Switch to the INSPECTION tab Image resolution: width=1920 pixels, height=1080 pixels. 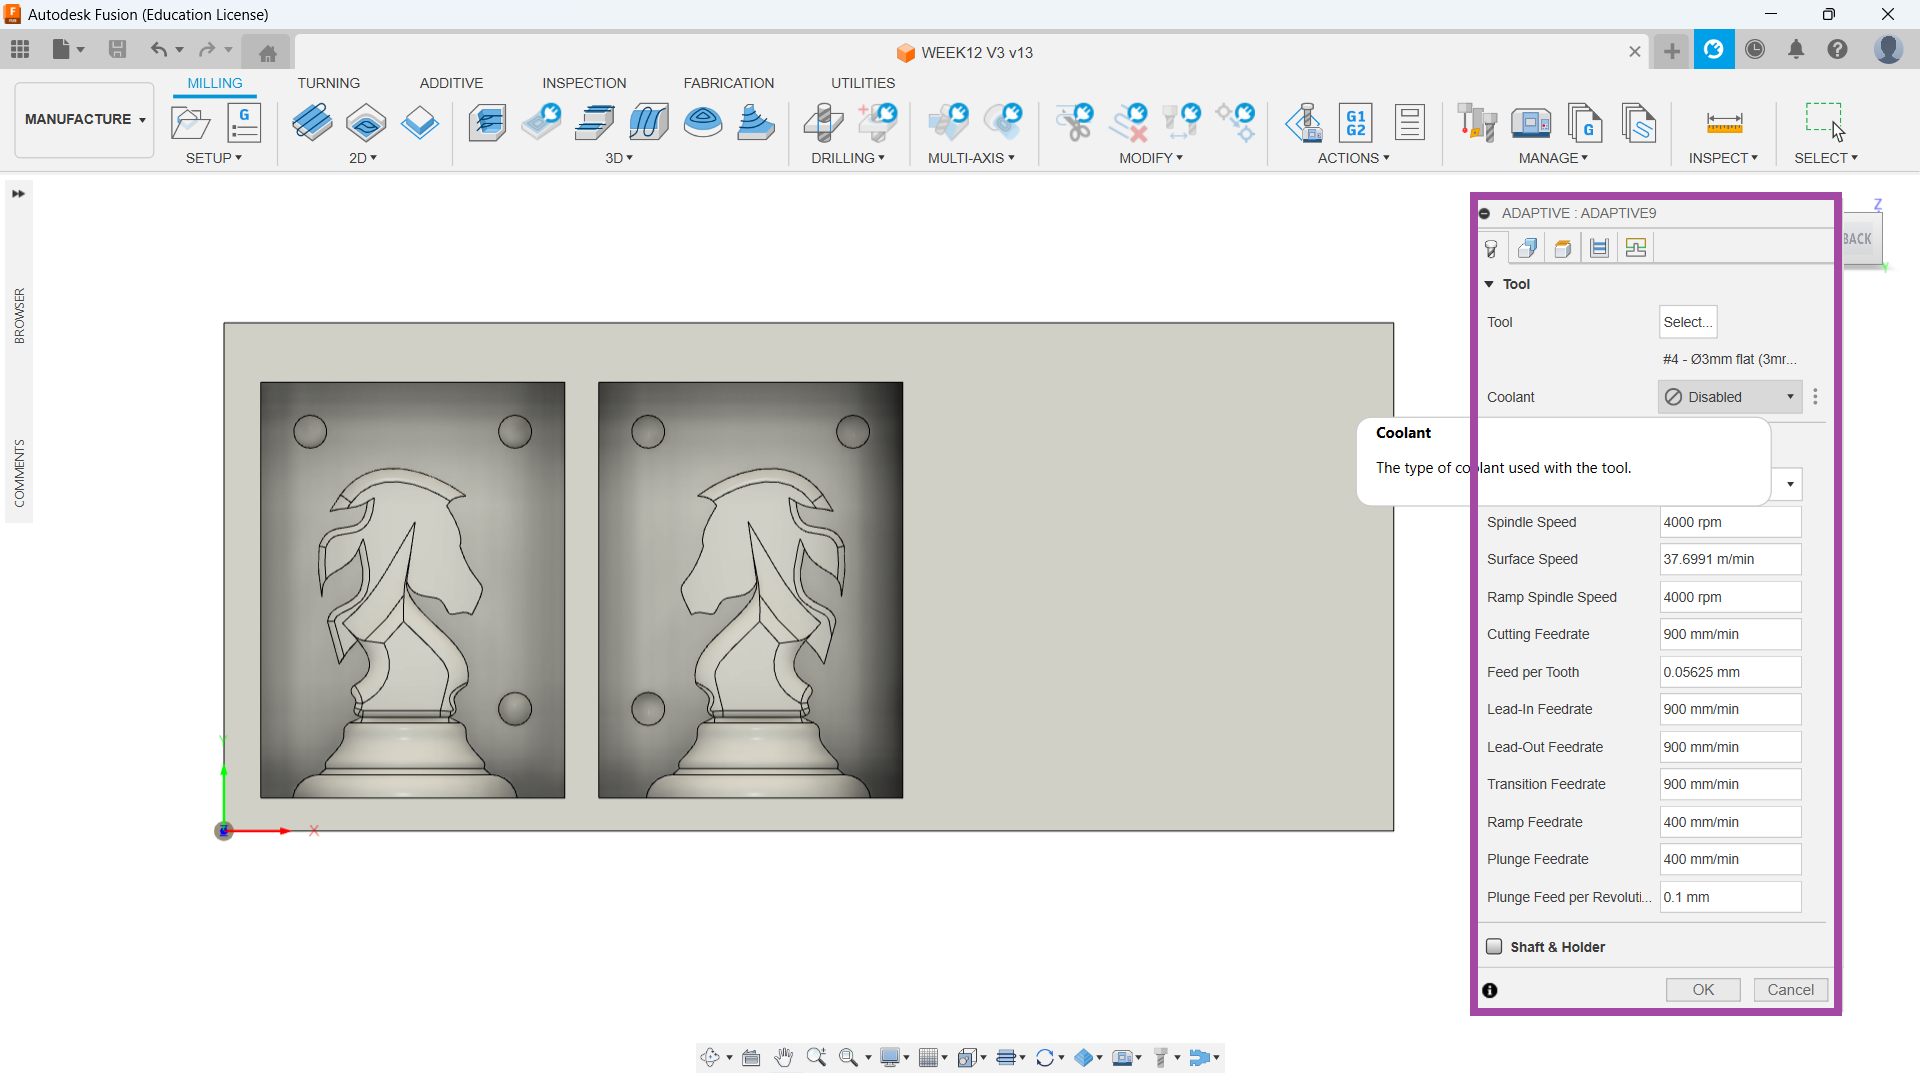tap(584, 83)
